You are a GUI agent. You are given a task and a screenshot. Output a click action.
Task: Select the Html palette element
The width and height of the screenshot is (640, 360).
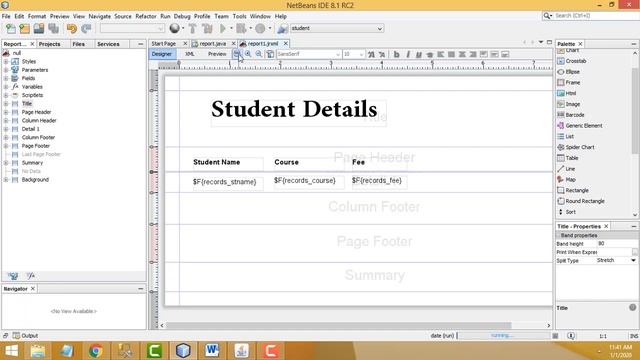click(571, 93)
